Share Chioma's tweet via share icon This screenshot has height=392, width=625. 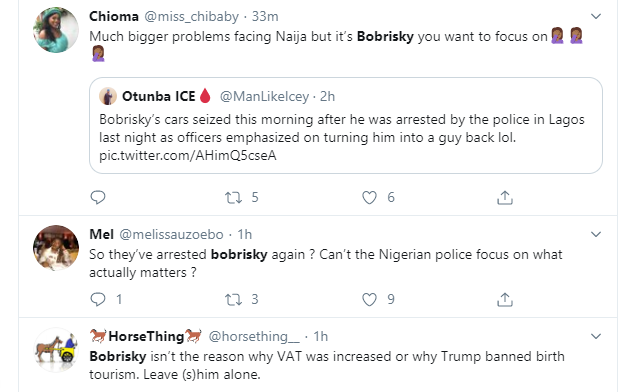tap(505, 197)
